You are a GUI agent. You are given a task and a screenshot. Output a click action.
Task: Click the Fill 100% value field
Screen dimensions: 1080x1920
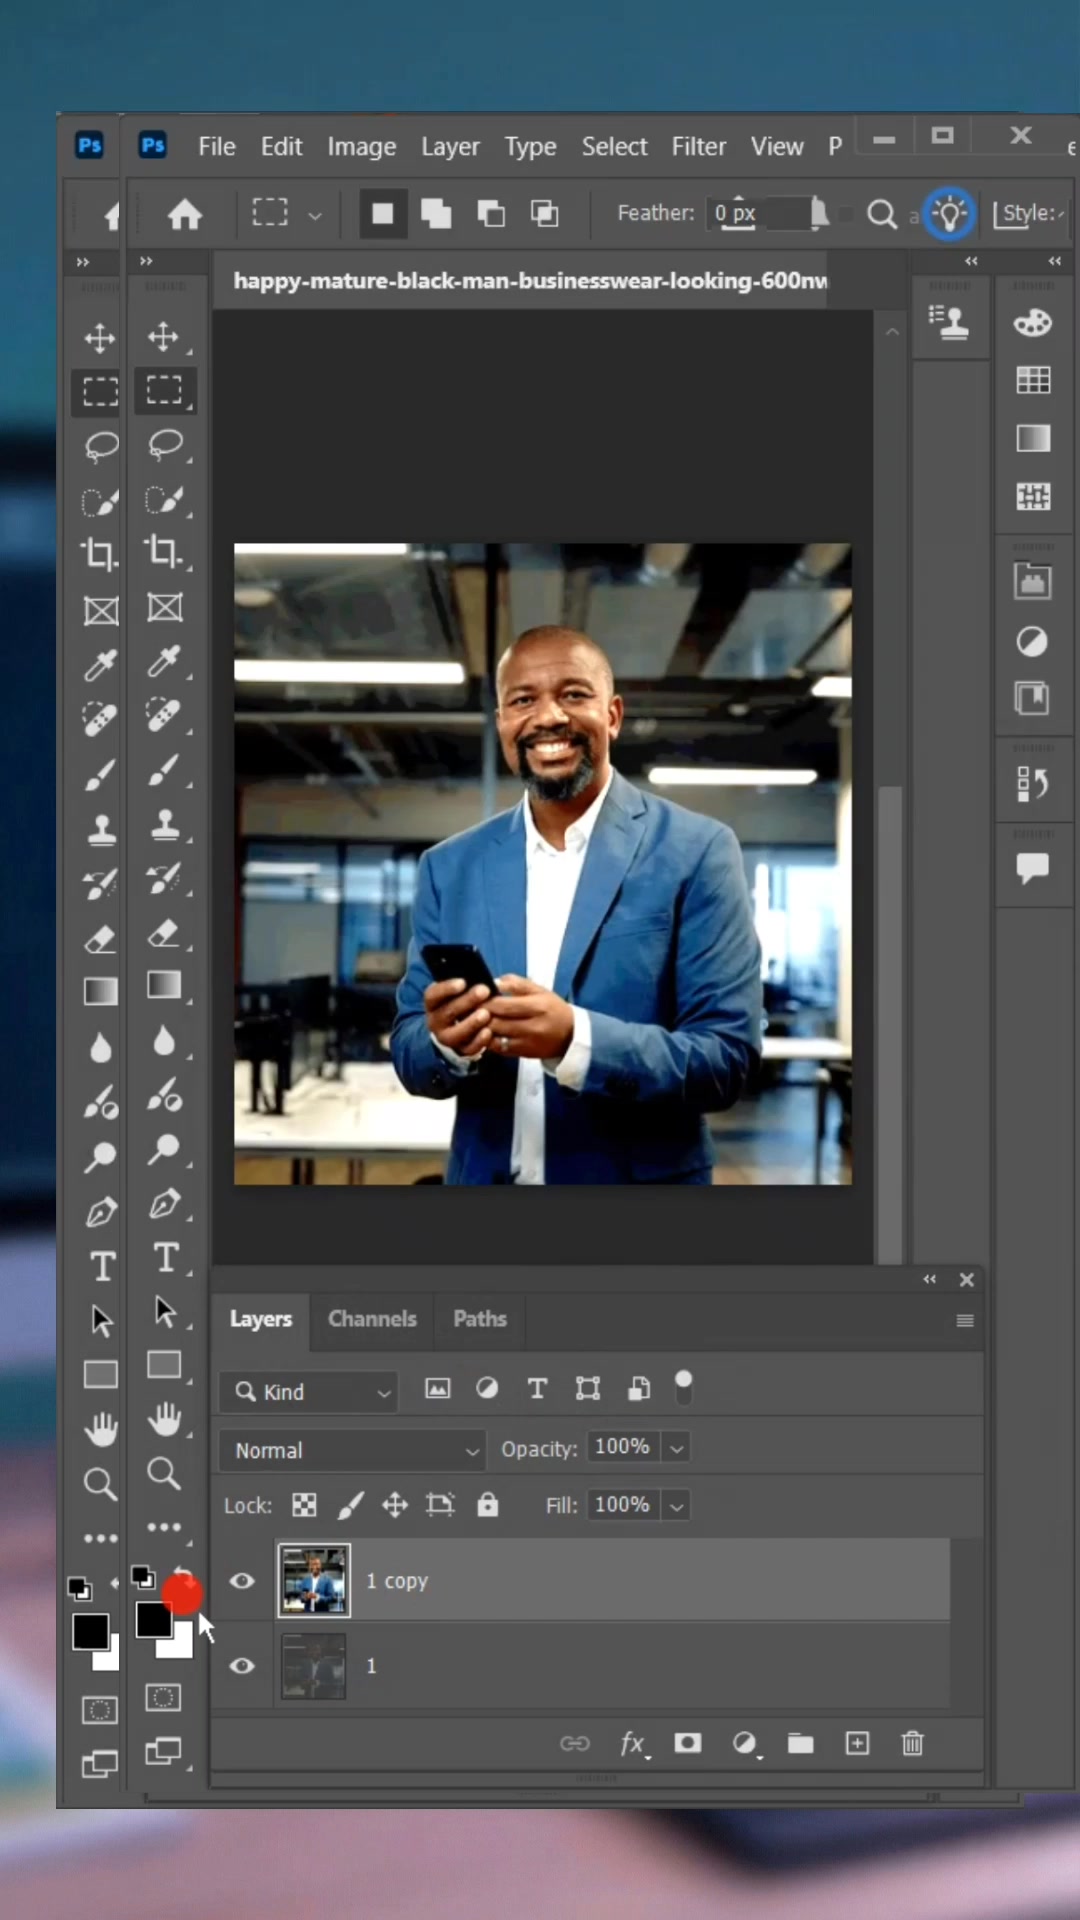pyautogui.click(x=622, y=1505)
